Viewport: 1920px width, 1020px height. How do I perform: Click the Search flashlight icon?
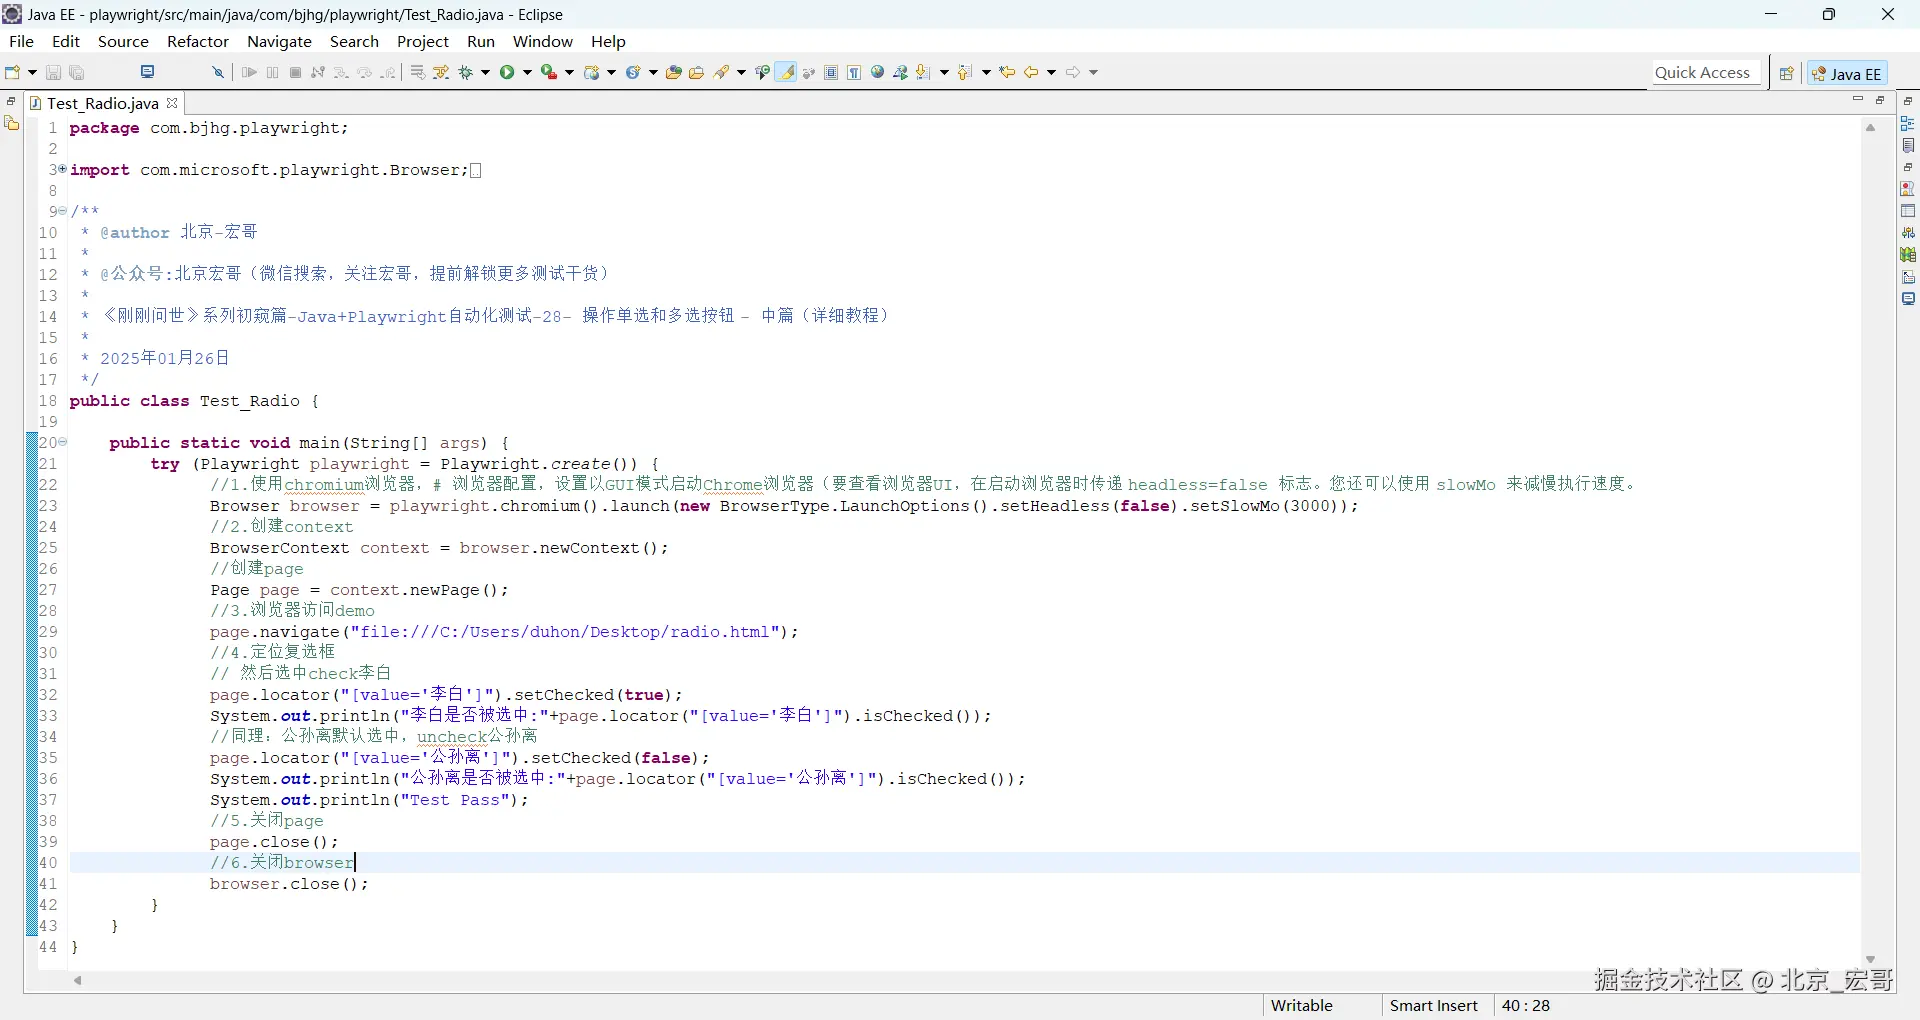(722, 72)
